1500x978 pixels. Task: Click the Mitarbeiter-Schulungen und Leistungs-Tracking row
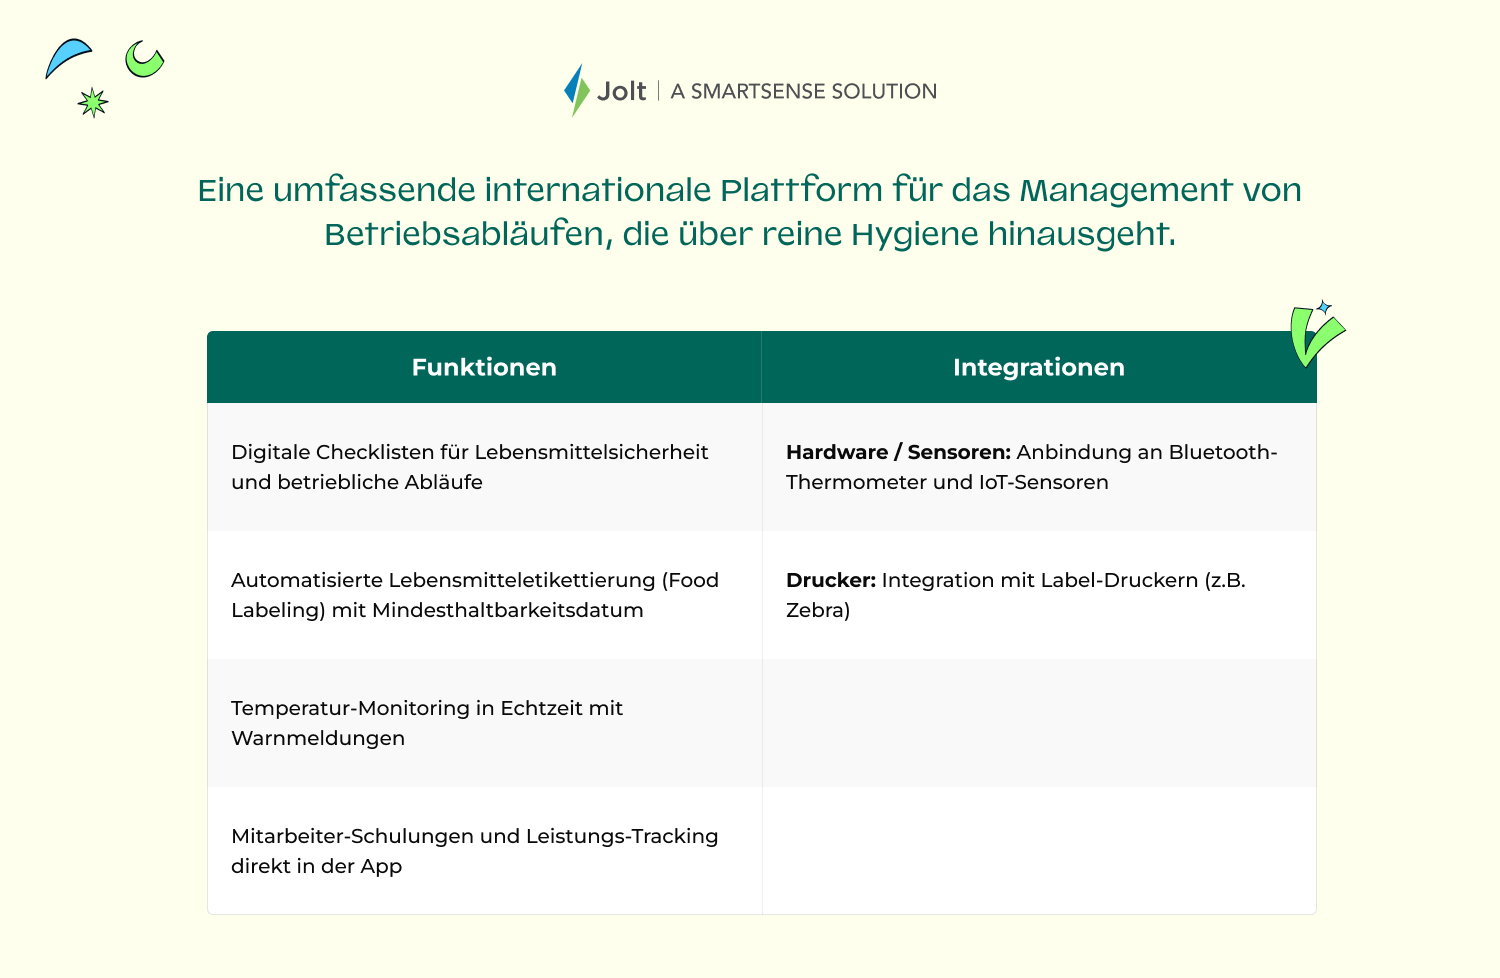pyautogui.click(x=474, y=851)
